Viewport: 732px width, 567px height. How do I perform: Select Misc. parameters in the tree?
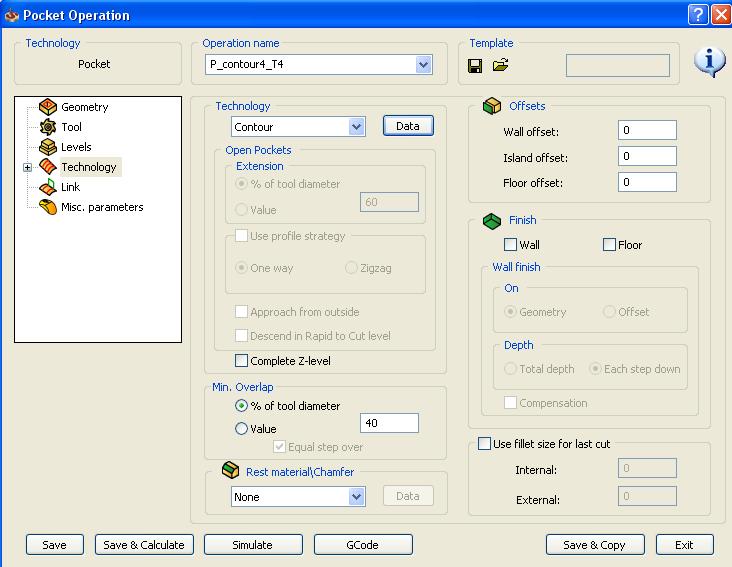point(102,207)
